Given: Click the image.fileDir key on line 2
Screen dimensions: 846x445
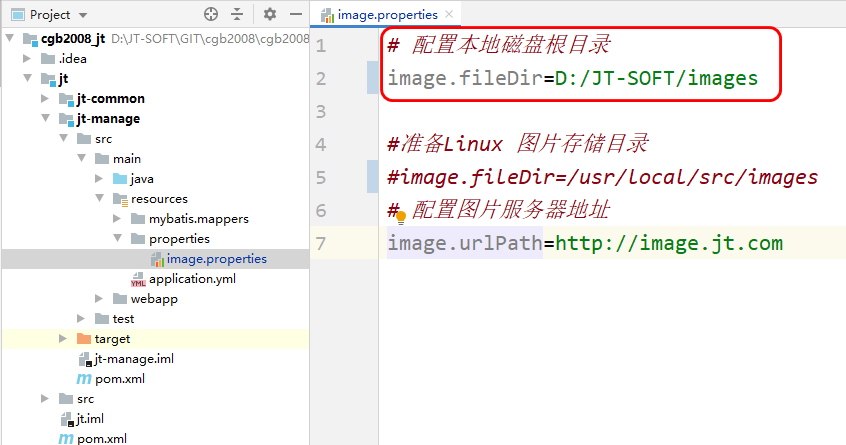Looking at the screenshot, I should pyautogui.click(x=465, y=79).
